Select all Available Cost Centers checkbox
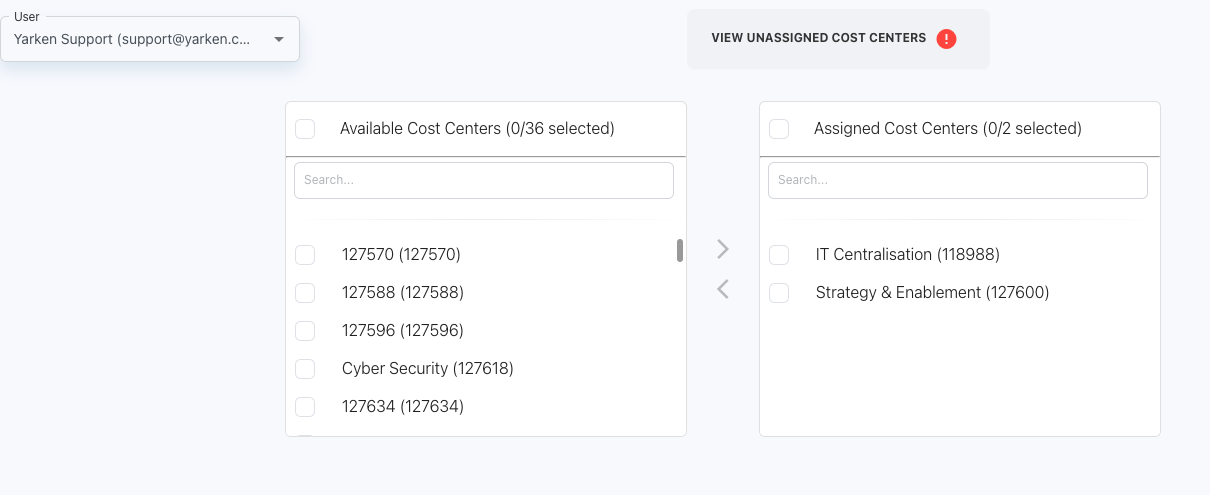1210x495 pixels. (x=305, y=129)
